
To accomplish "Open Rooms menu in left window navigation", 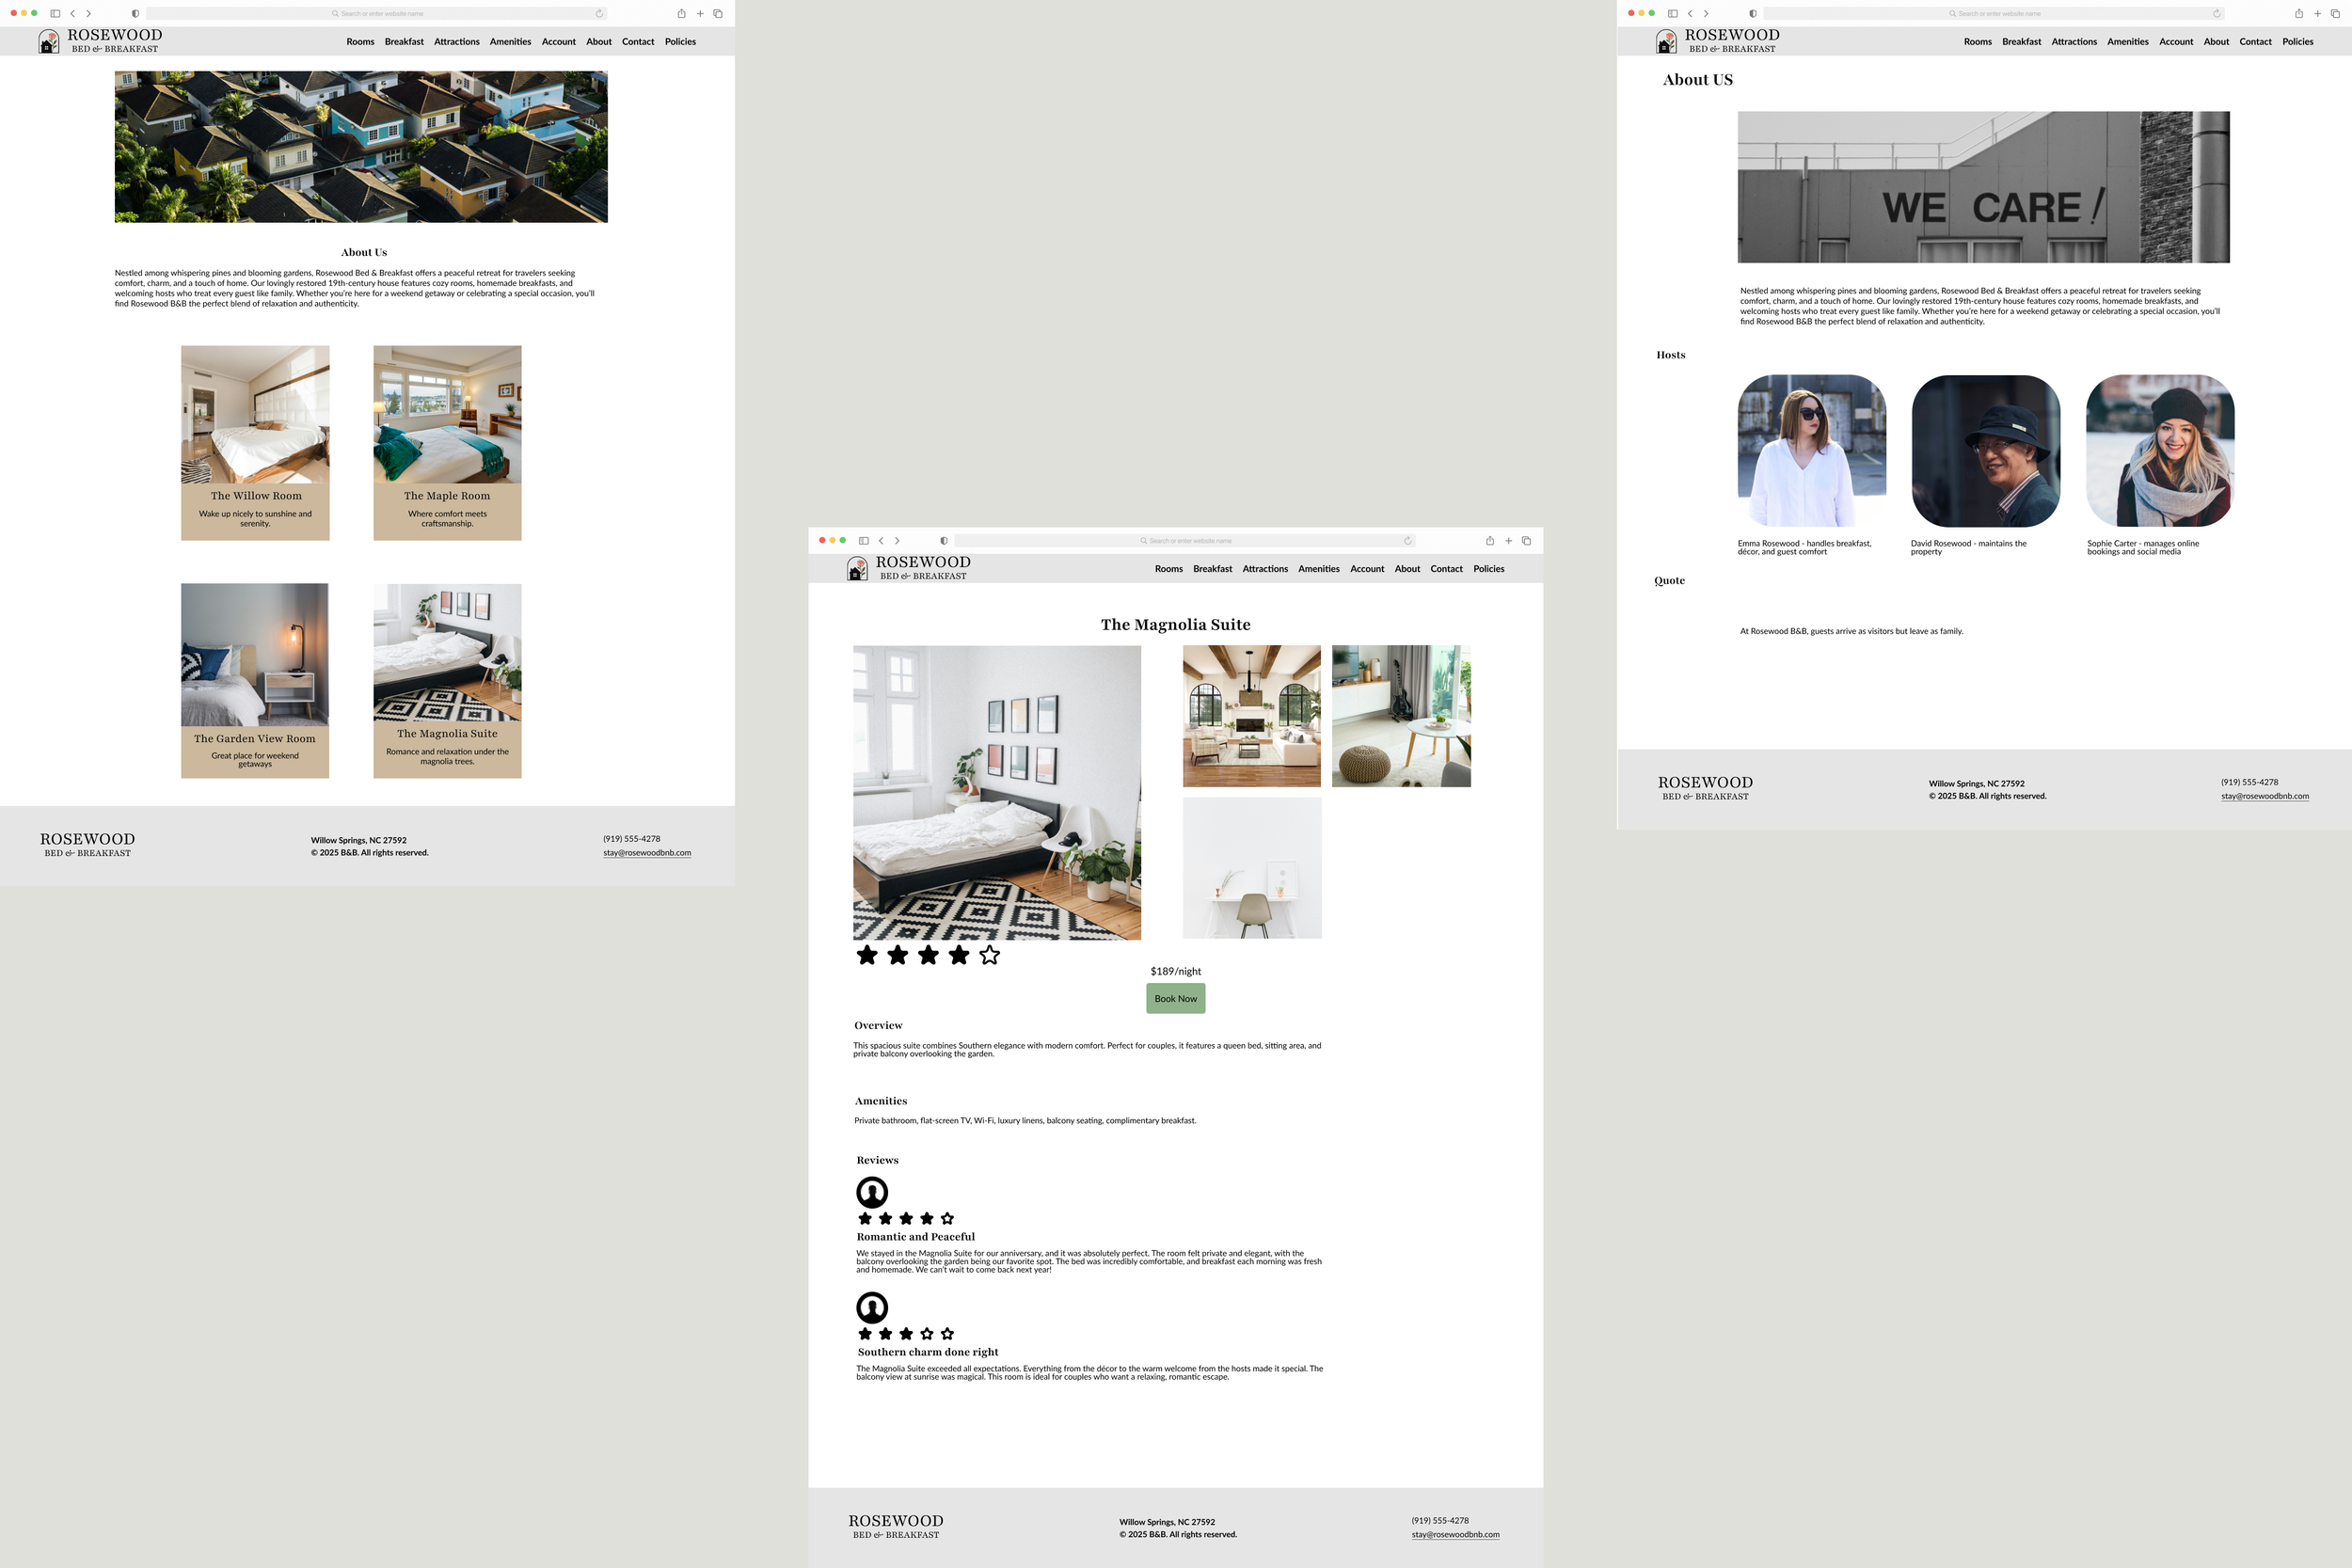I will pyautogui.click(x=360, y=42).
